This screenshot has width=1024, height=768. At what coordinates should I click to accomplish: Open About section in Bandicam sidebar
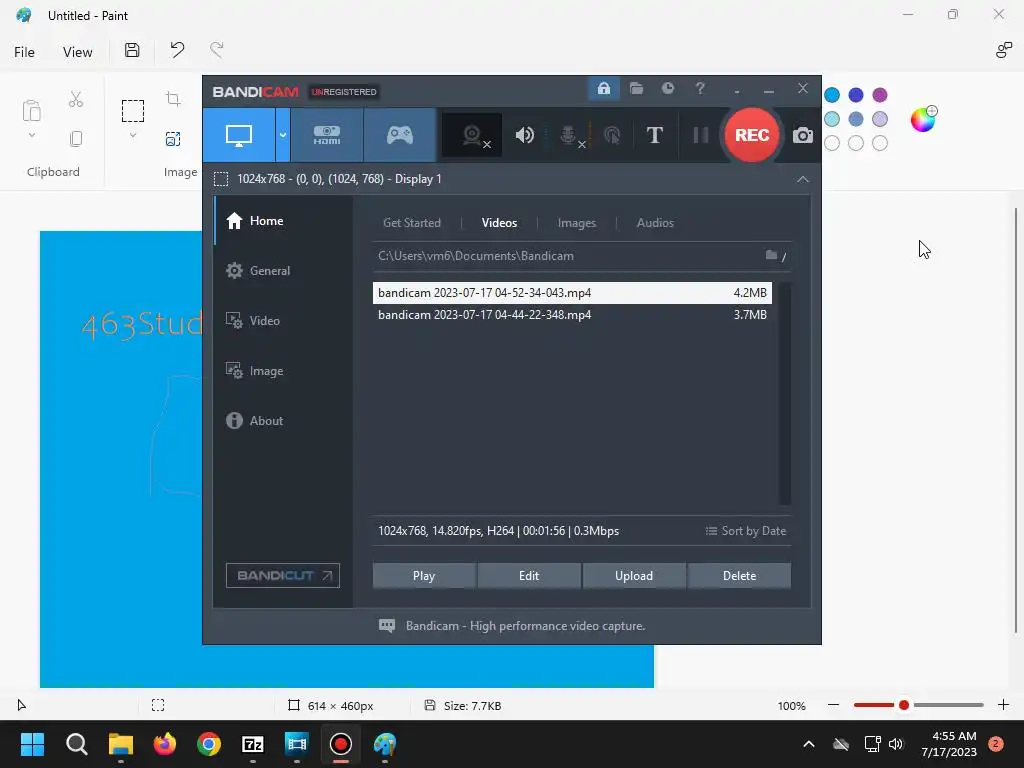coord(283,421)
